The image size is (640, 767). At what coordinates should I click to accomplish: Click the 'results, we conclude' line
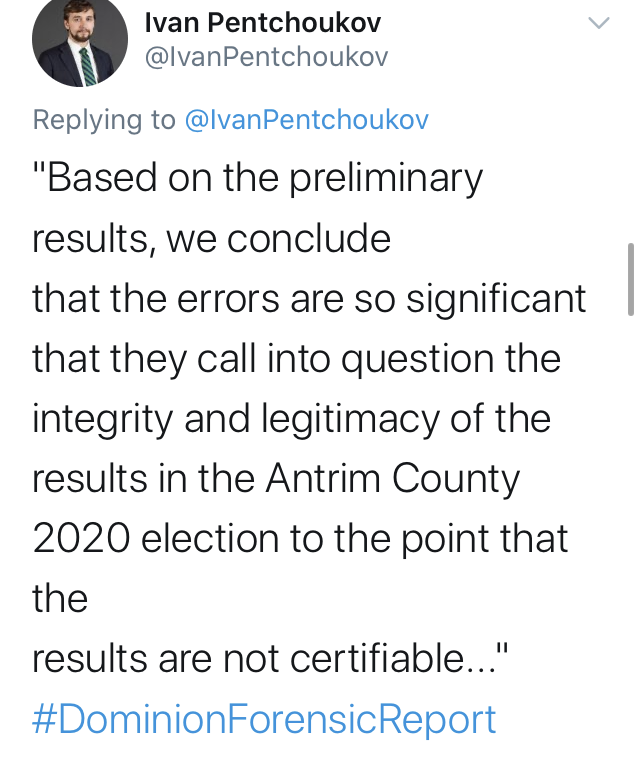211,240
